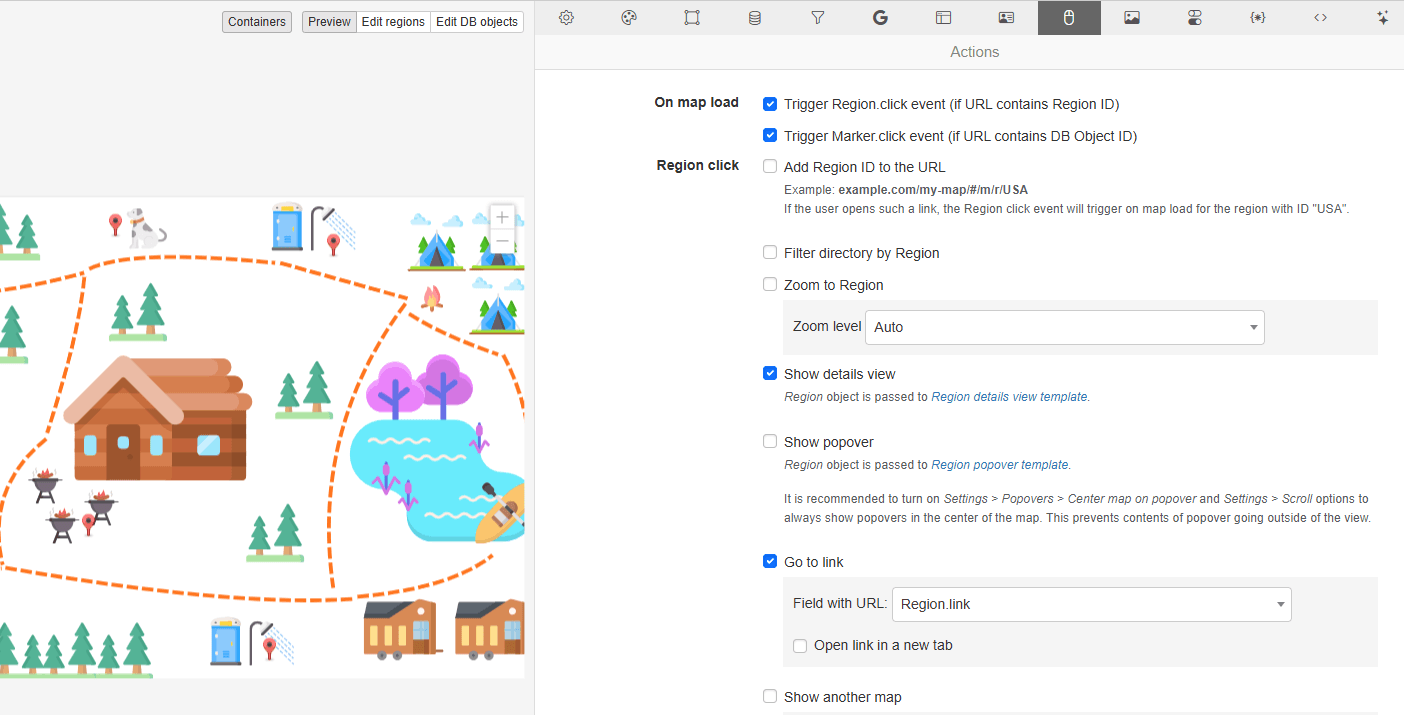The height and width of the screenshot is (715, 1404).
Task: Open Region details view template link
Action: [x=1009, y=397]
